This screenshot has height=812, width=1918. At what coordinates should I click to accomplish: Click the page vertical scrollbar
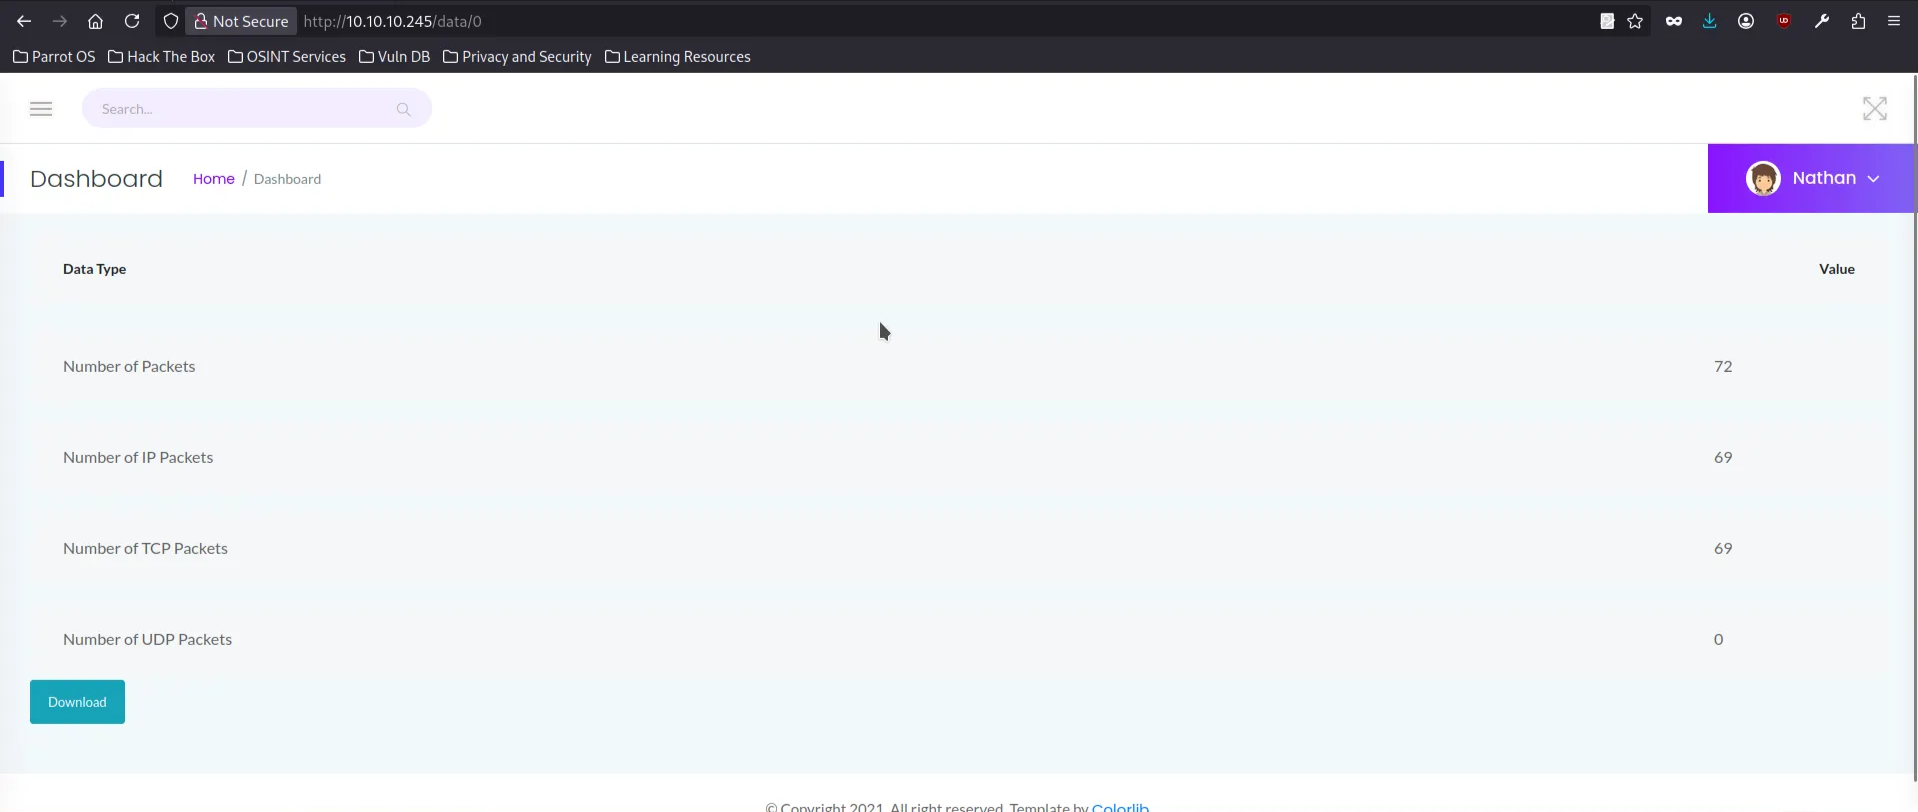pyautogui.click(x=1914, y=430)
